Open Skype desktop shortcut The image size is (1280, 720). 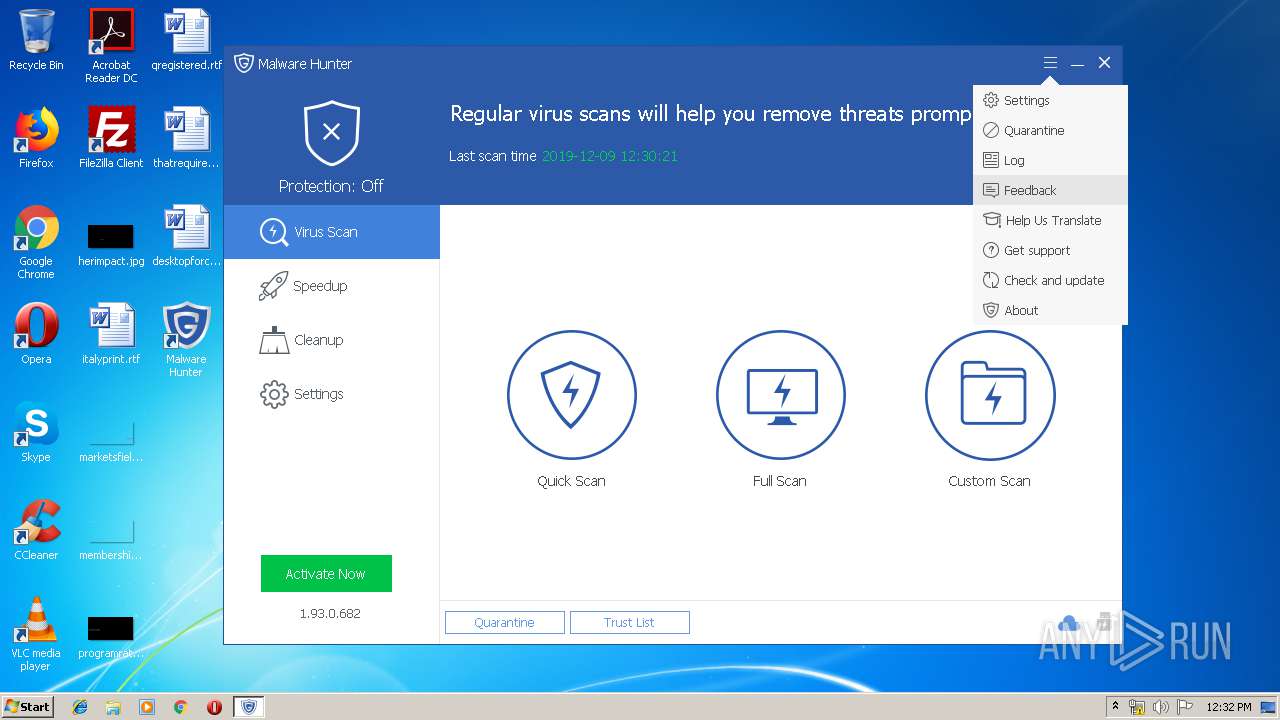(x=36, y=432)
